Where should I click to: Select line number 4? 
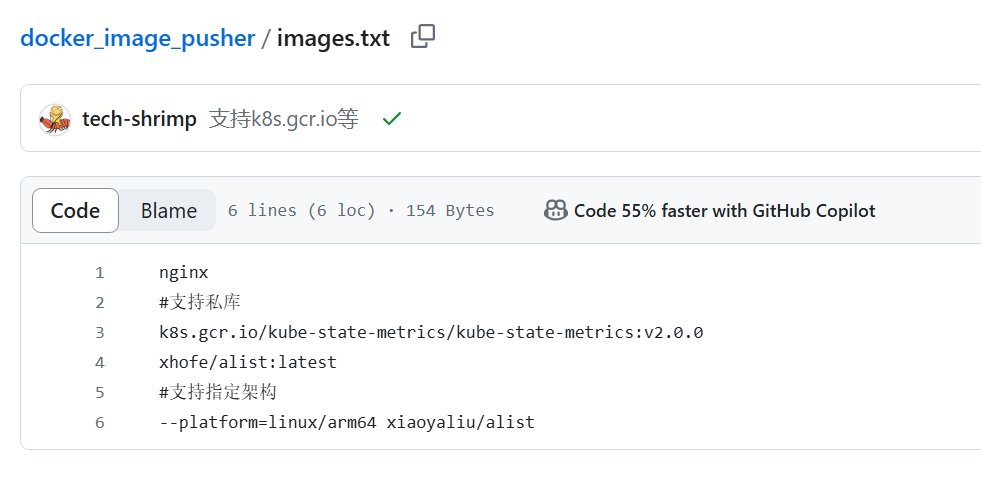pyautogui.click(x=99, y=363)
